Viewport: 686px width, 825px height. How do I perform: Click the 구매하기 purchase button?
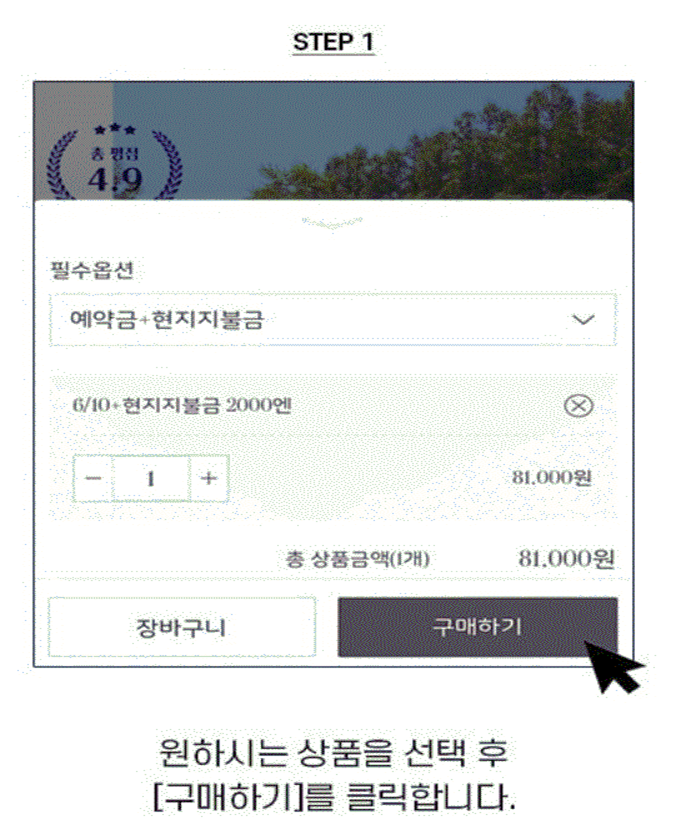coord(478,627)
